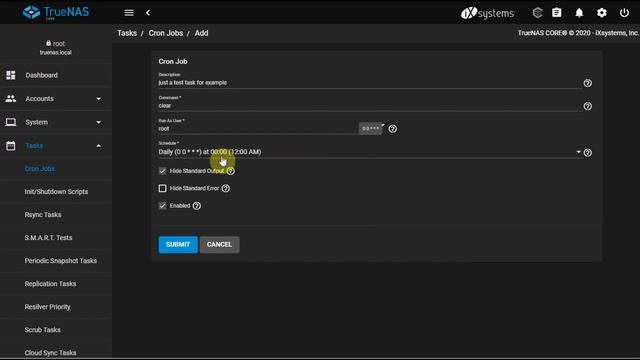Image resolution: width=640 pixels, height=360 pixels.
Task: Open the power menu icon
Action: tap(624, 13)
